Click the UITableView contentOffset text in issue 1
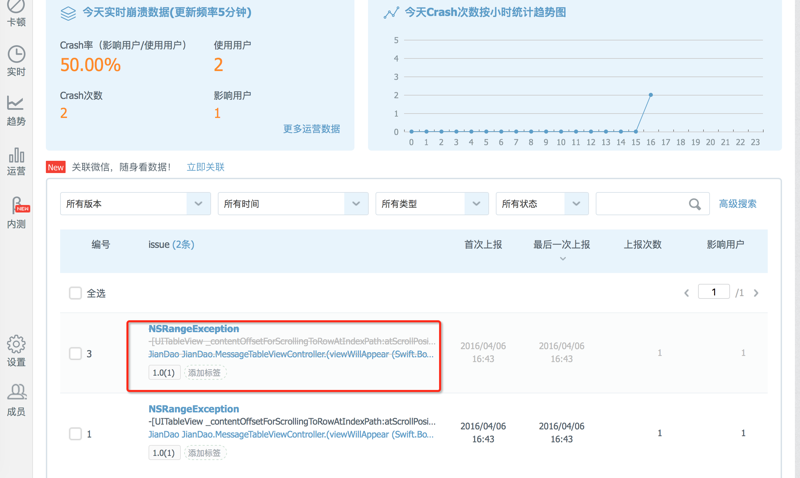This screenshot has height=478, width=800. pyautogui.click(x=292, y=421)
